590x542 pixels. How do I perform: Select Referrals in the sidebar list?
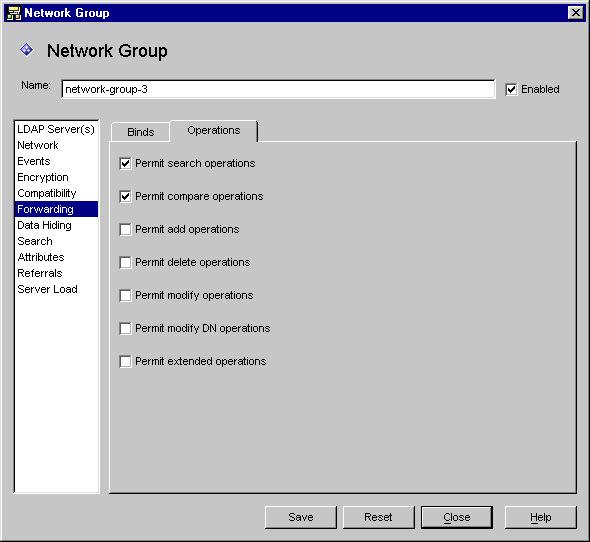coord(56,273)
